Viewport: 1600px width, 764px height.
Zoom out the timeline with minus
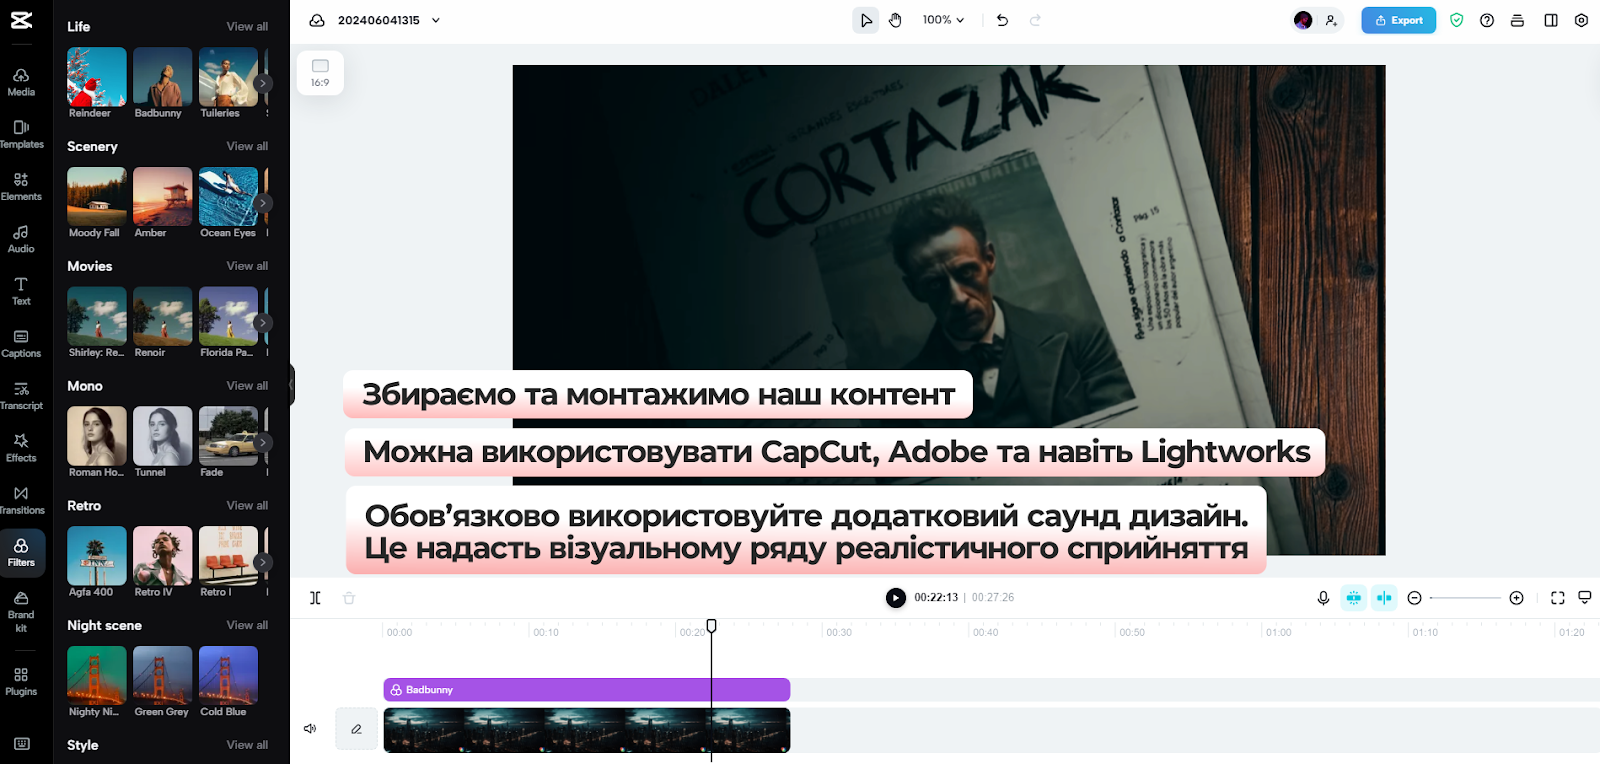click(x=1414, y=598)
